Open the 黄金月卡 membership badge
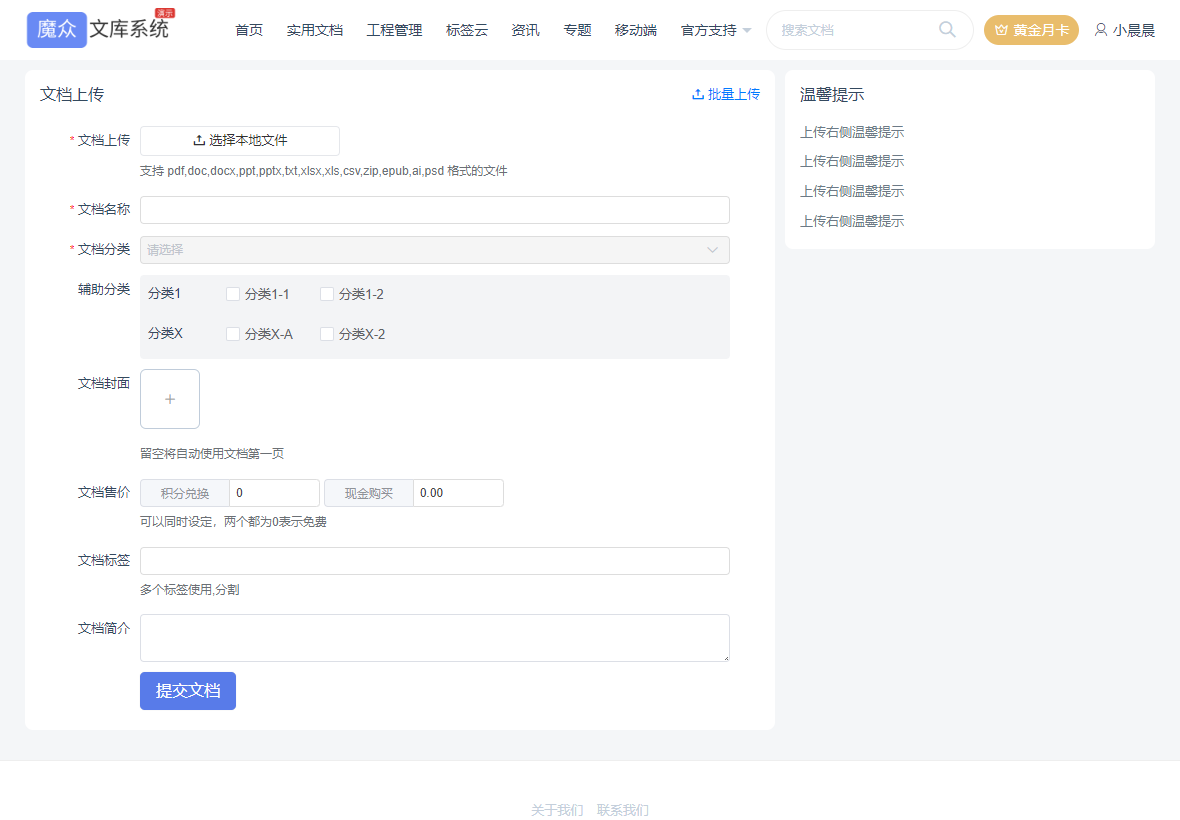This screenshot has height=820, width=1180. 1031,30
